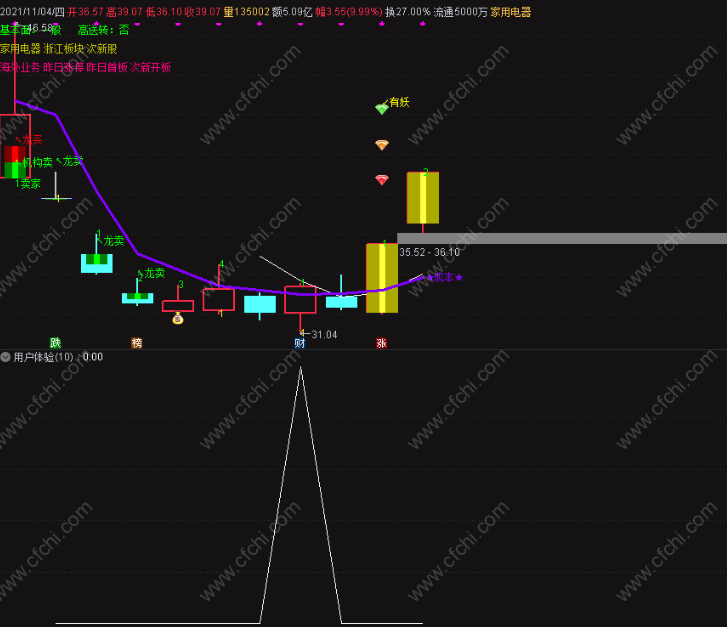
Task: Click the red hollow candle above the 财 marker
Action: coord(300,300)
